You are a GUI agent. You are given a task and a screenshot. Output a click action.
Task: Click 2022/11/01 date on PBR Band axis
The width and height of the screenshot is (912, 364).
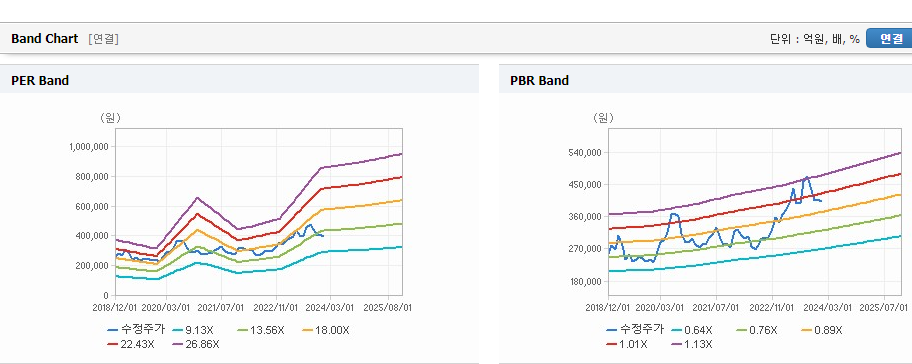click(772, 307)
